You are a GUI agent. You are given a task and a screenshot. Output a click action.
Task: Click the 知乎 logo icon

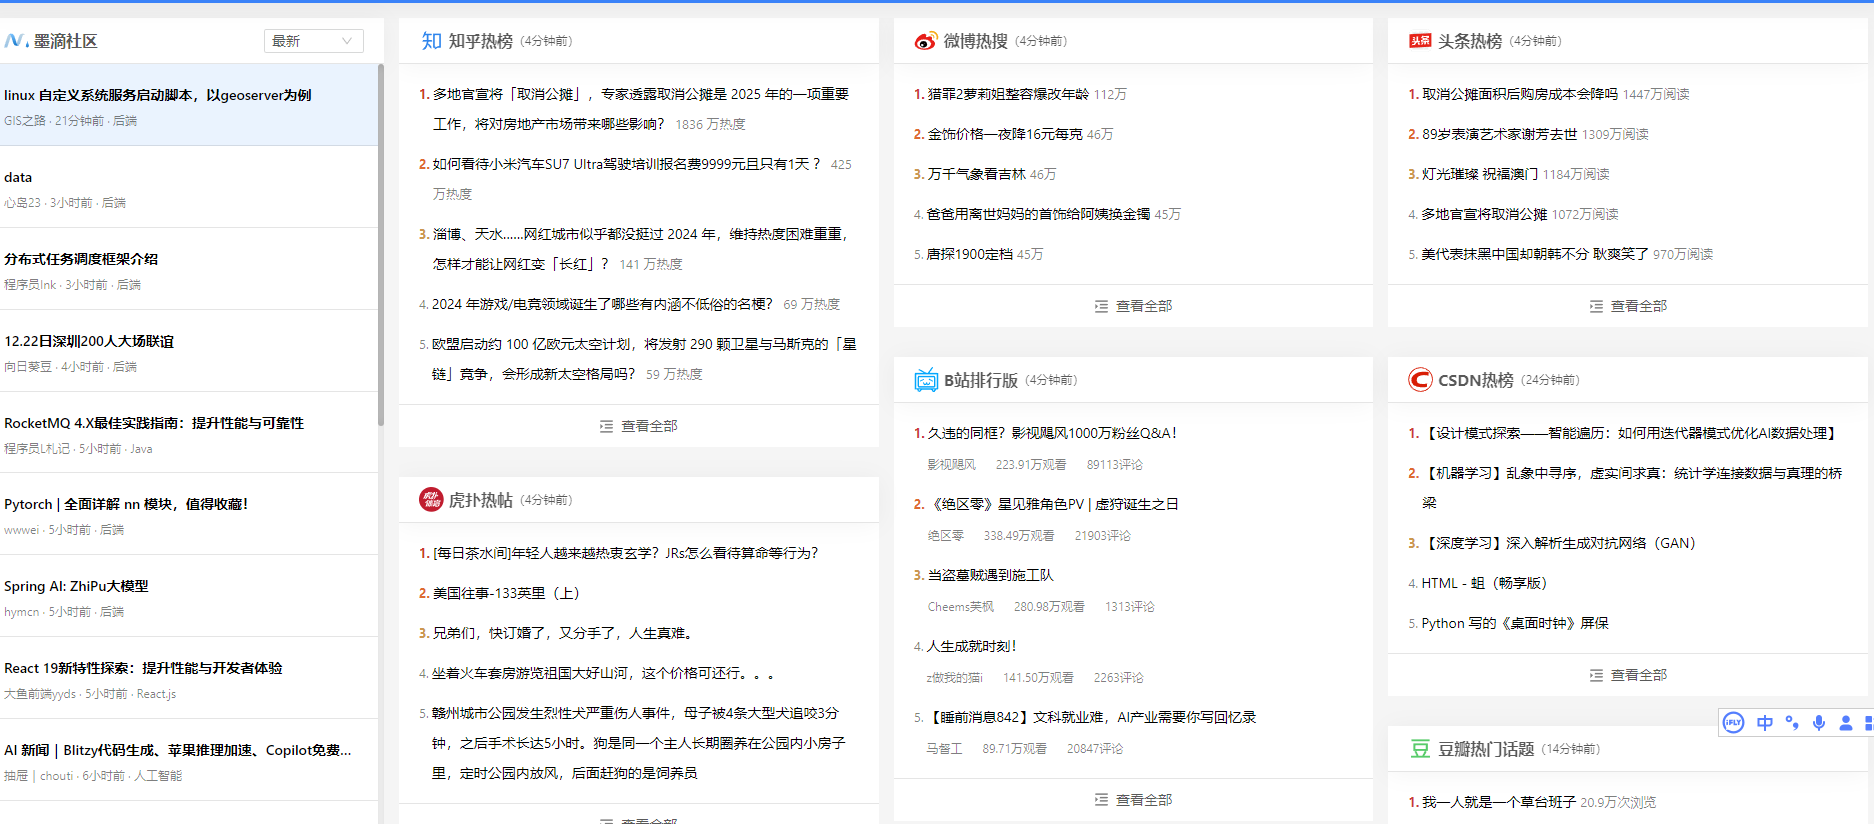tap(431, 41)
